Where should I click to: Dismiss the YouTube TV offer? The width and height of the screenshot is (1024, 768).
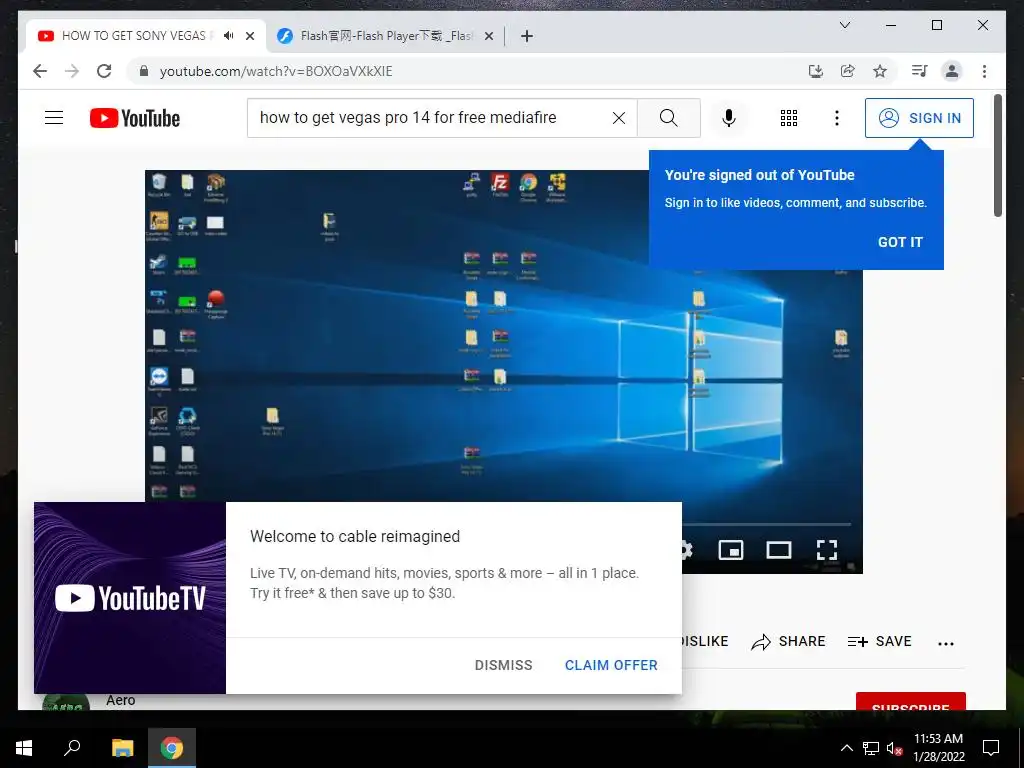[x=504, y=665]
